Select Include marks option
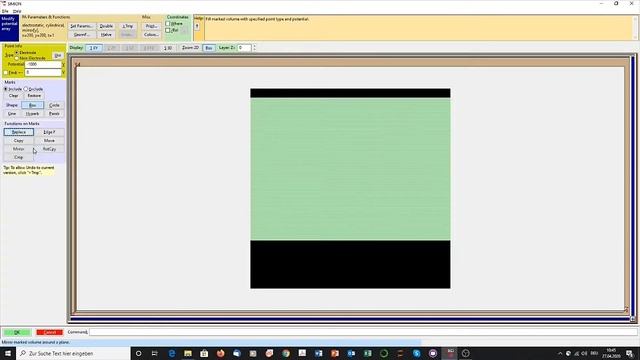Viewport: 640px width, 360px height. pos(6,89)
